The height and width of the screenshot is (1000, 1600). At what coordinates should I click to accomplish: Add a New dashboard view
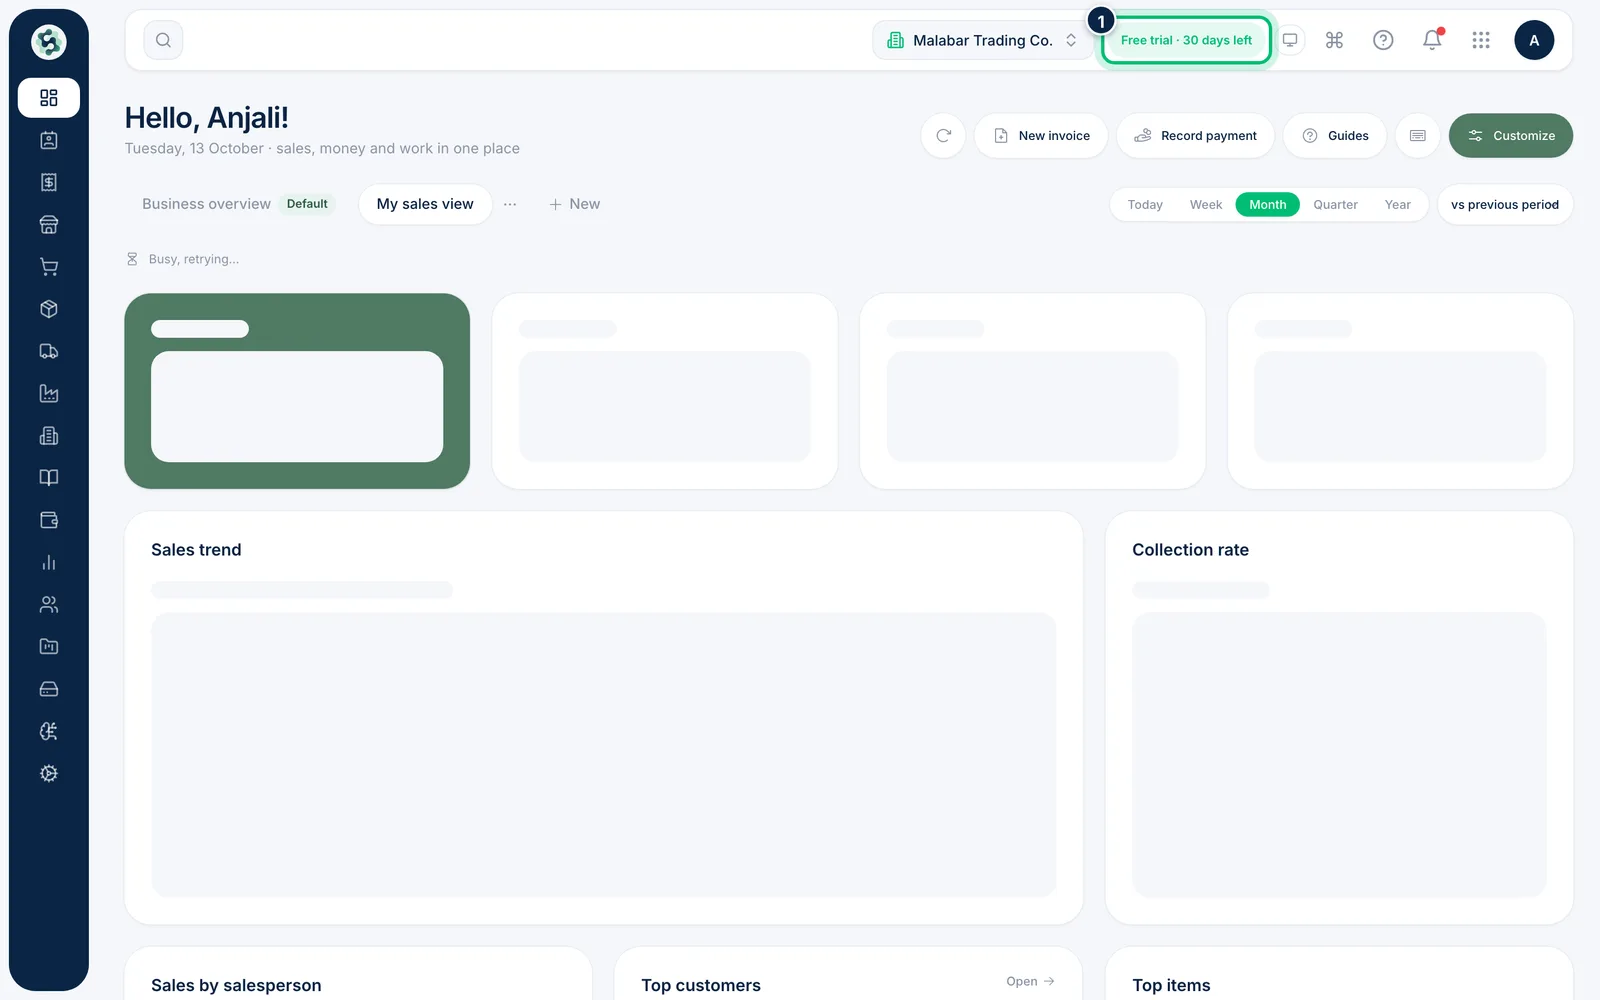point(575,204)
